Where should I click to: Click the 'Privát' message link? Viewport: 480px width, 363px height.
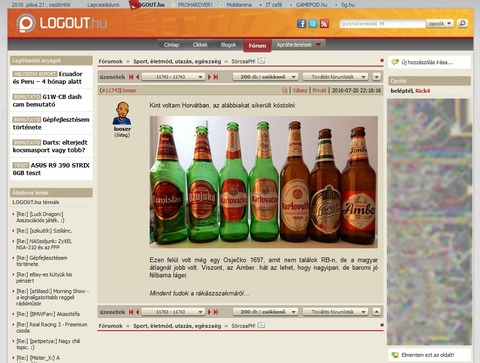pyautogui.click(x=319, y=90)
